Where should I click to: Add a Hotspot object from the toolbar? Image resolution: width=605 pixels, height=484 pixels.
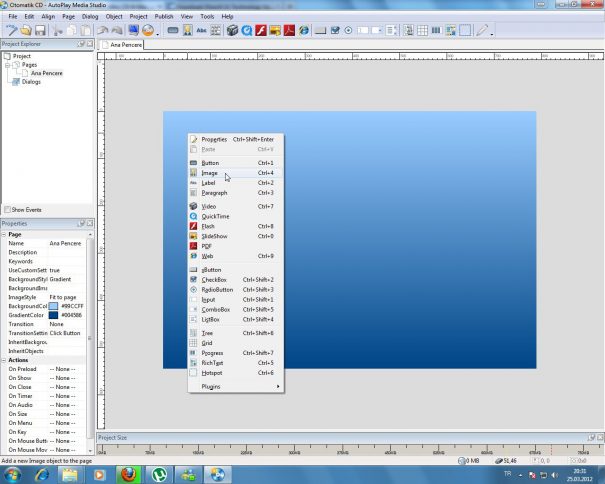point(465,30)
